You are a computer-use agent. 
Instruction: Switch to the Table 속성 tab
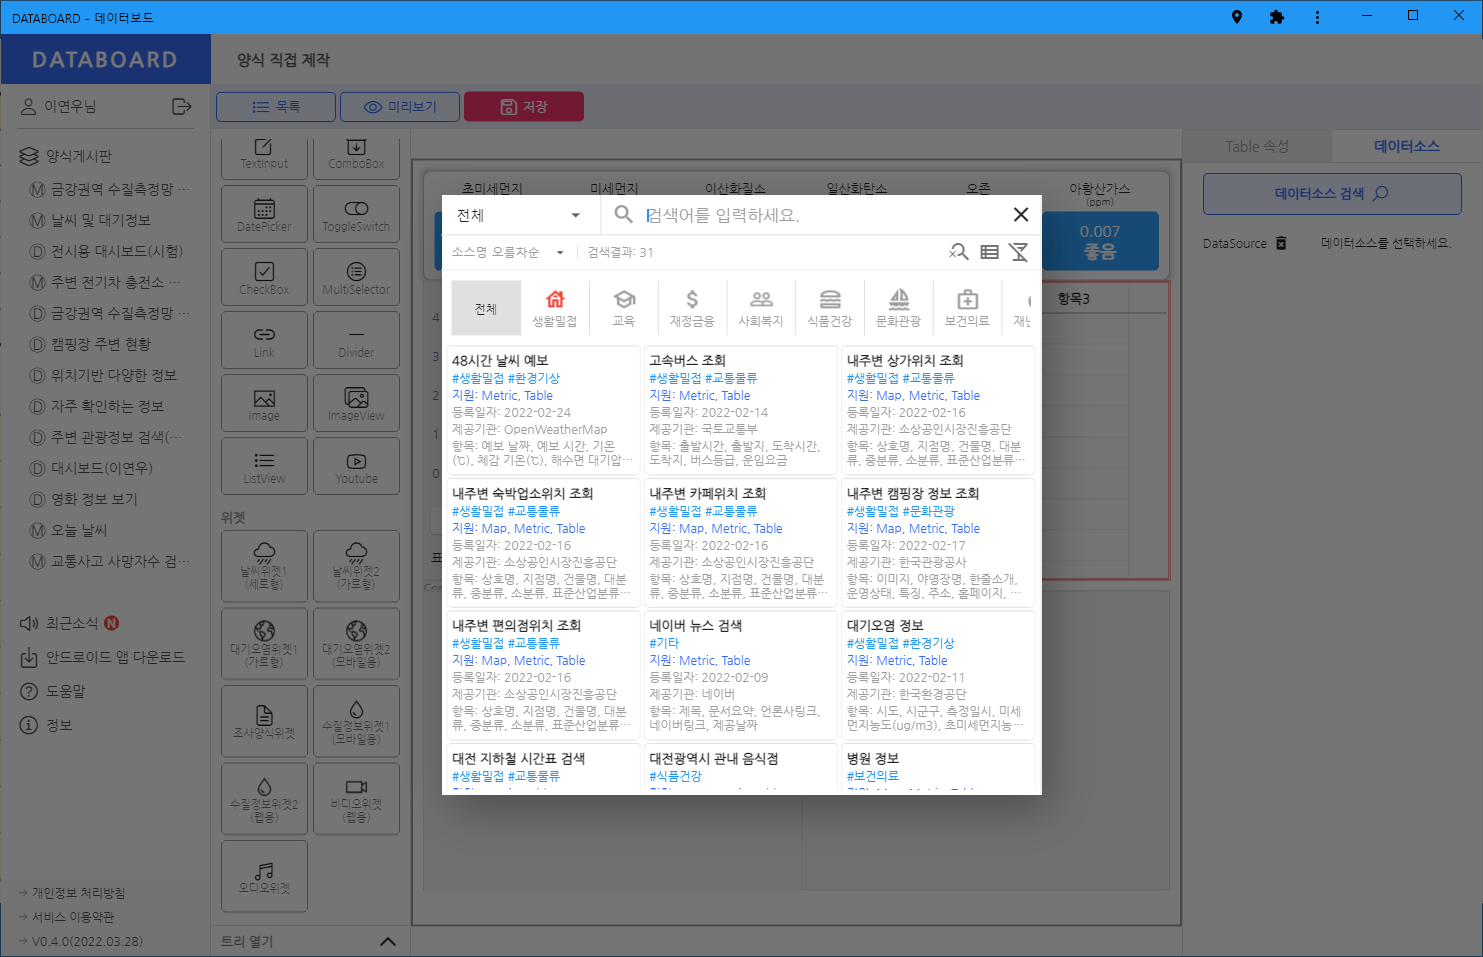tap(1258, 145)
